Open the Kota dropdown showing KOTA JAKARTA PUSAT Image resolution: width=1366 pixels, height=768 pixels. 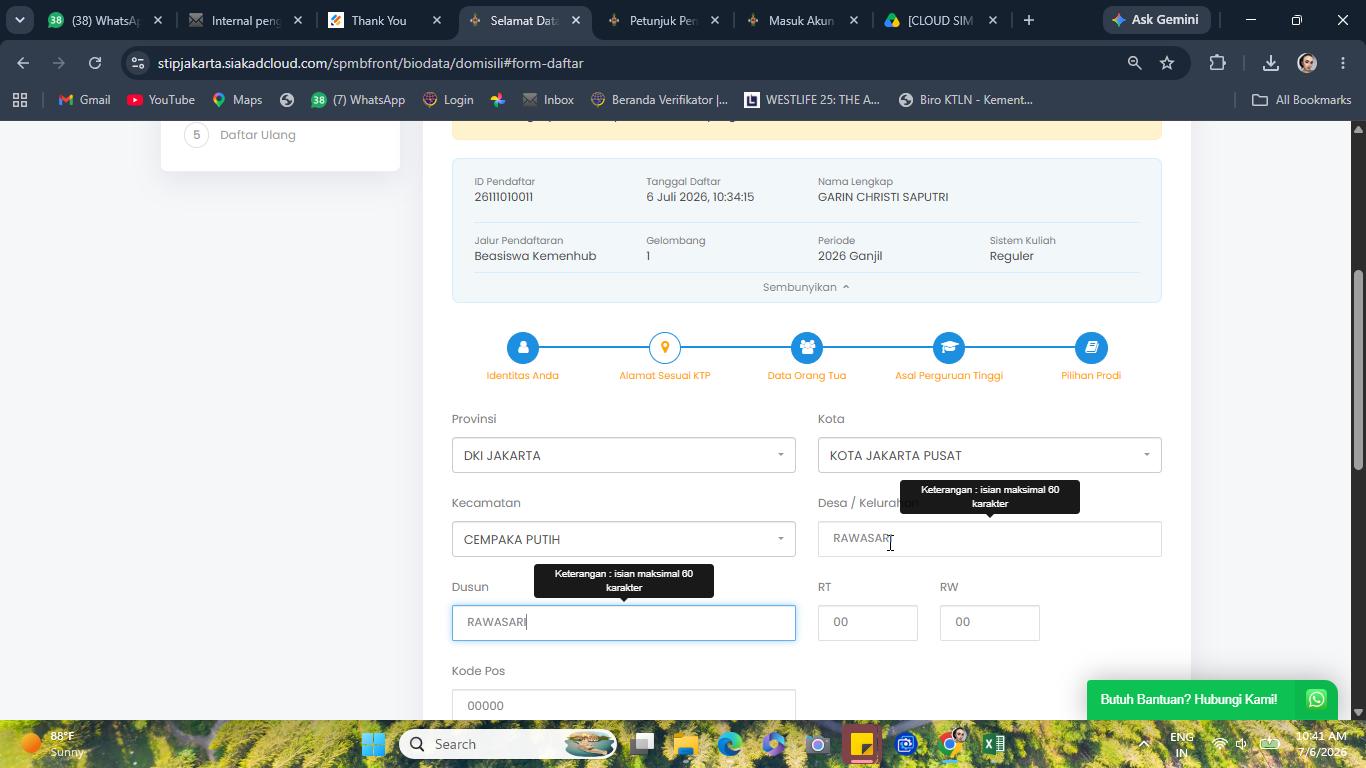[989, 455]
